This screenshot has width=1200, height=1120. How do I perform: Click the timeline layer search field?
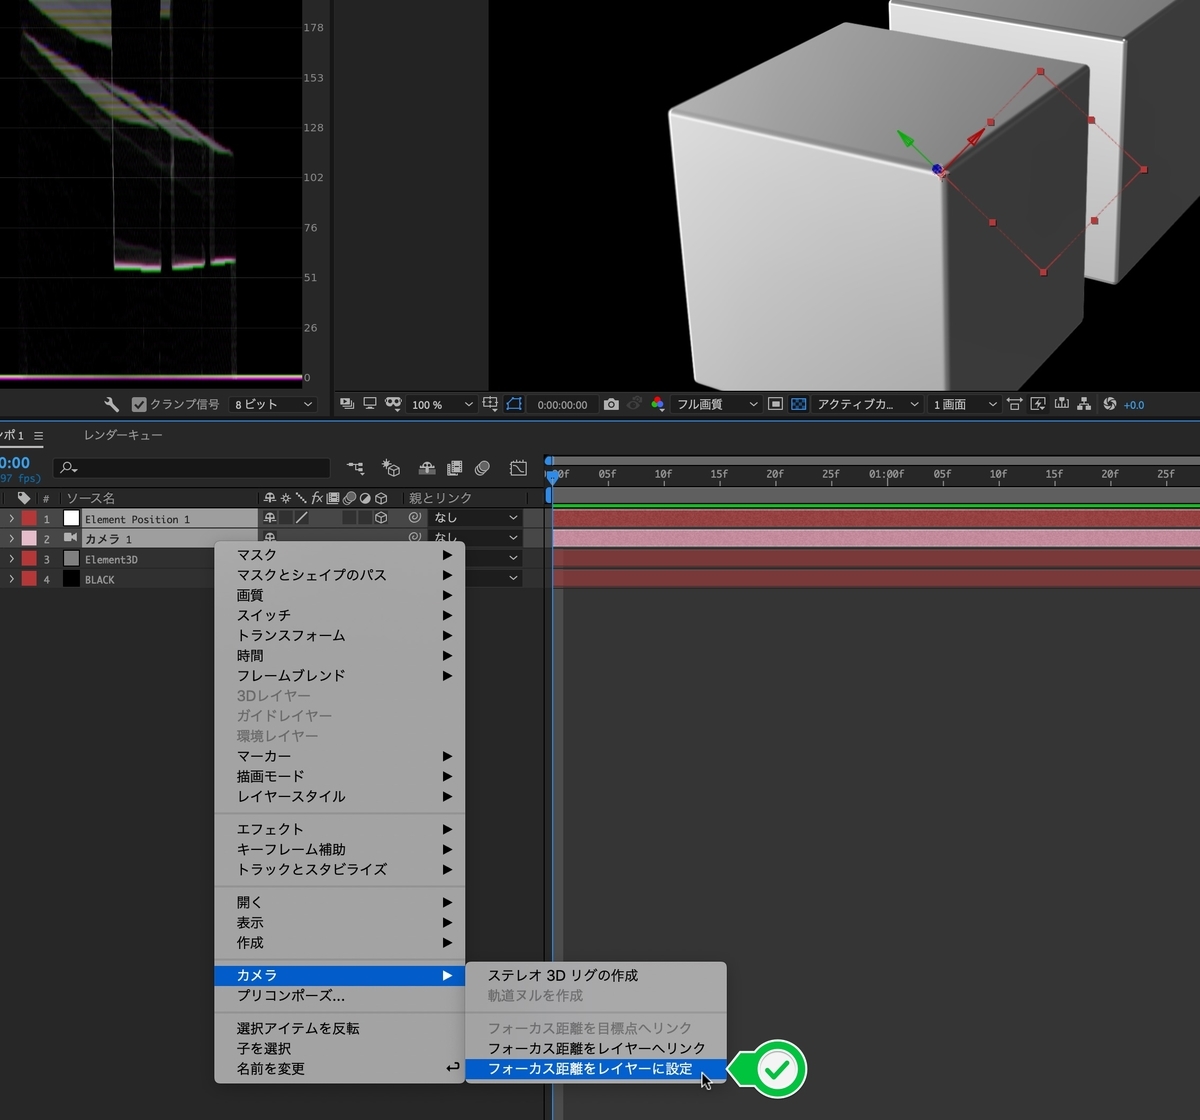192,467
